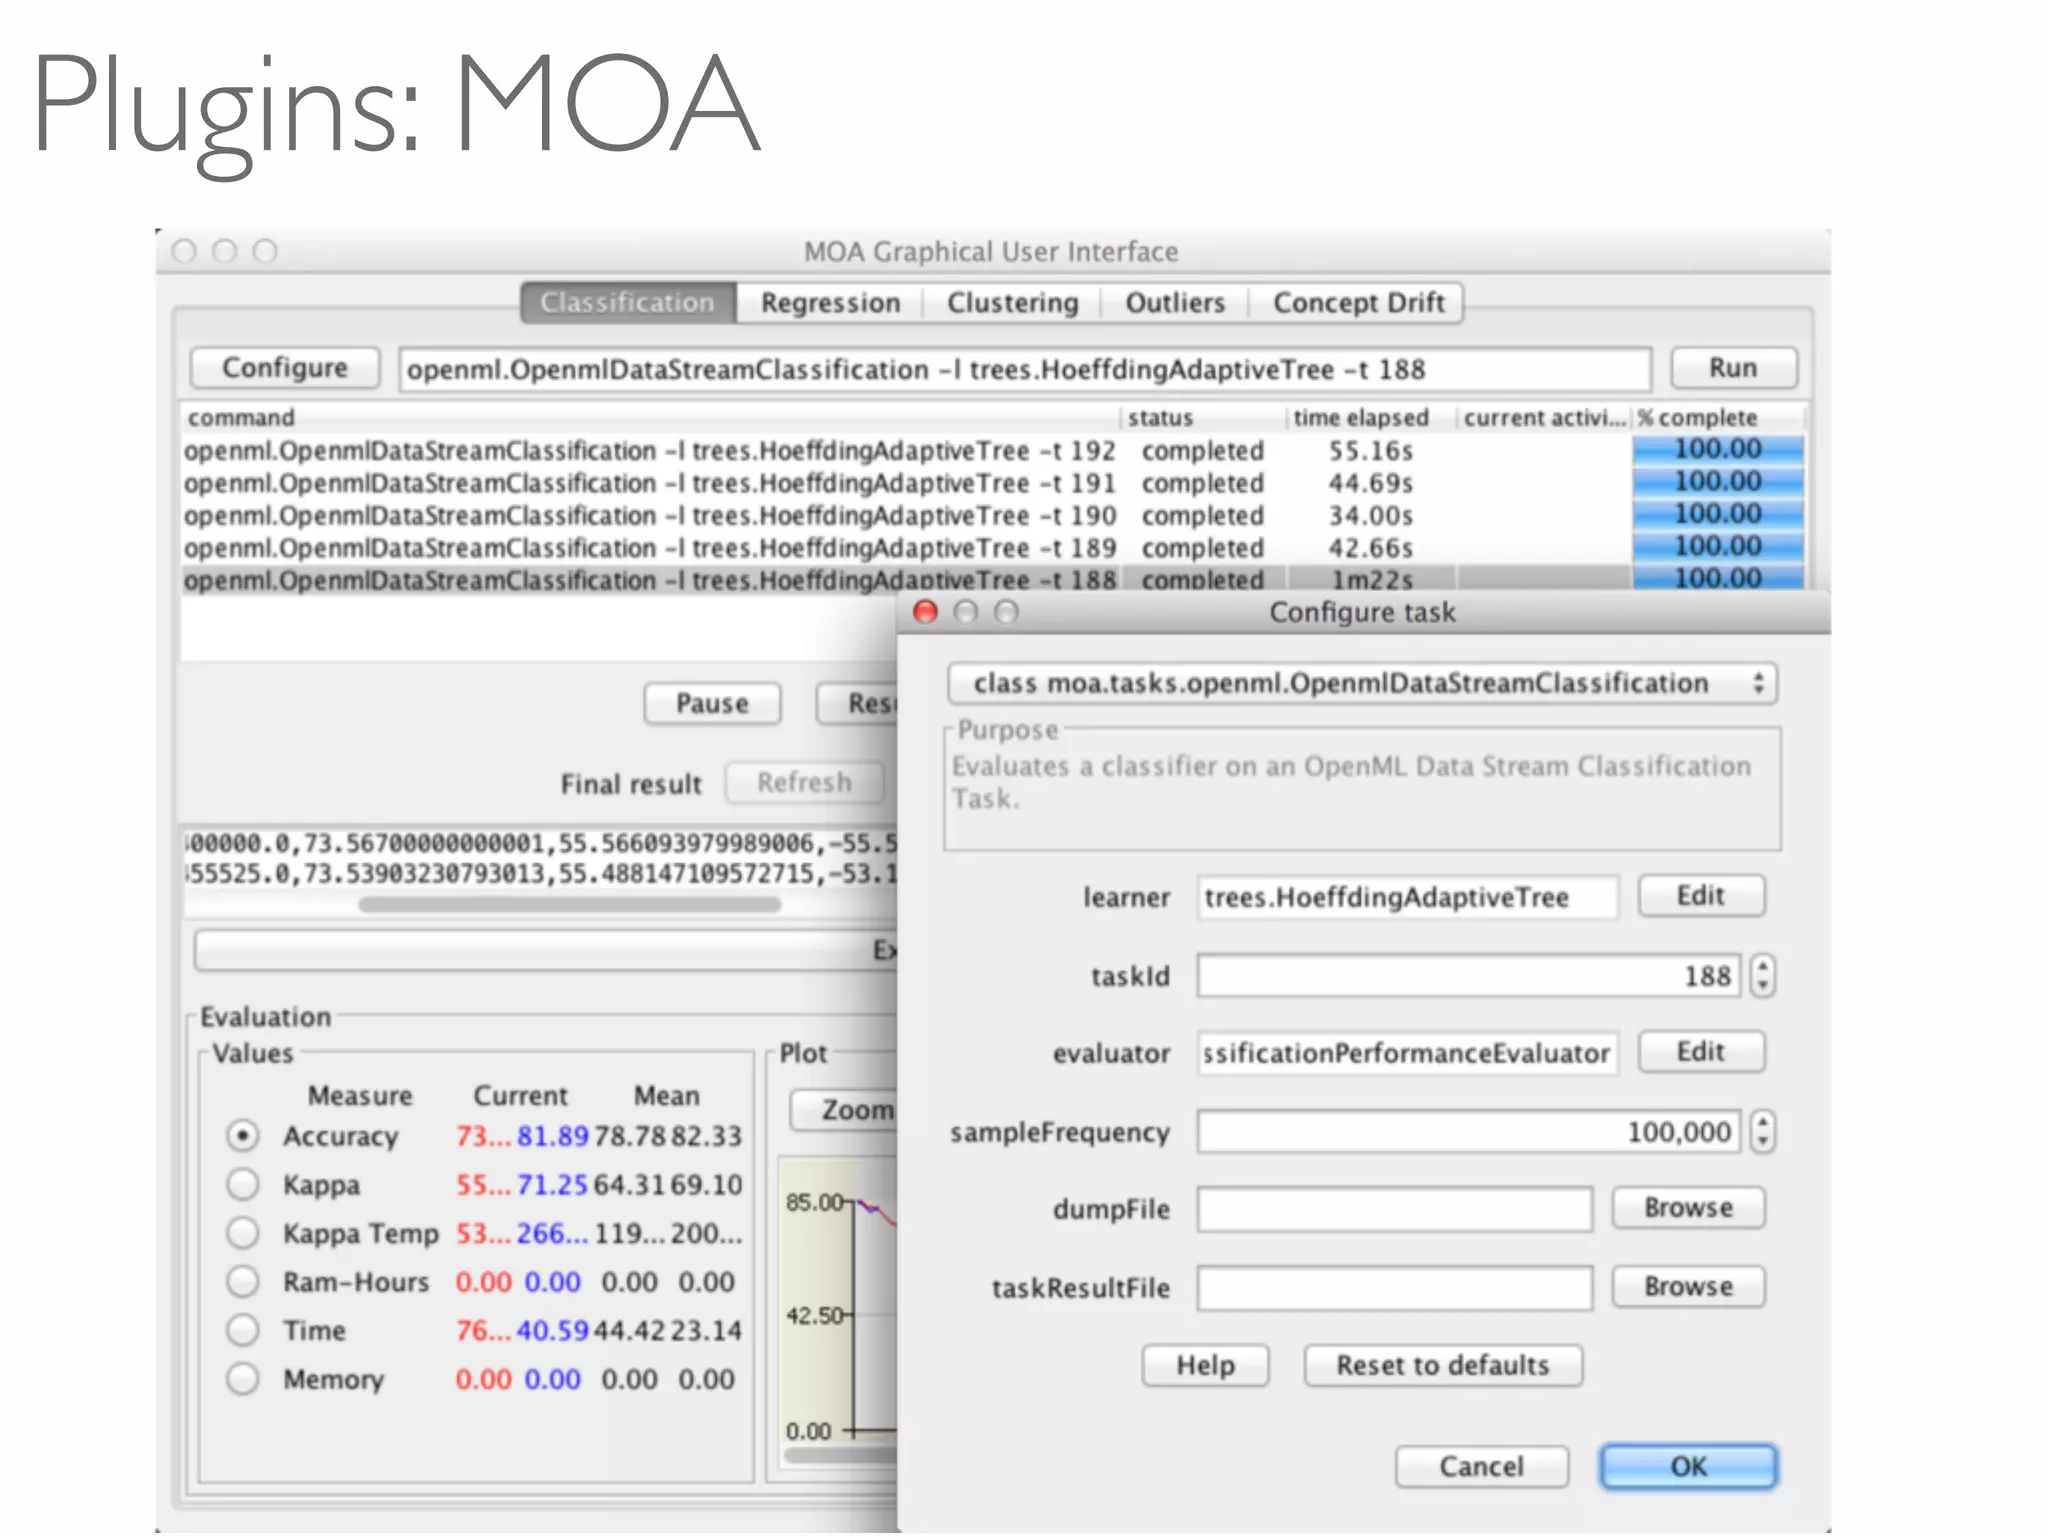Screen dimensions: 2048x1536
Task: Close the Configure task dialog with red button
Action: coord(926,612)
